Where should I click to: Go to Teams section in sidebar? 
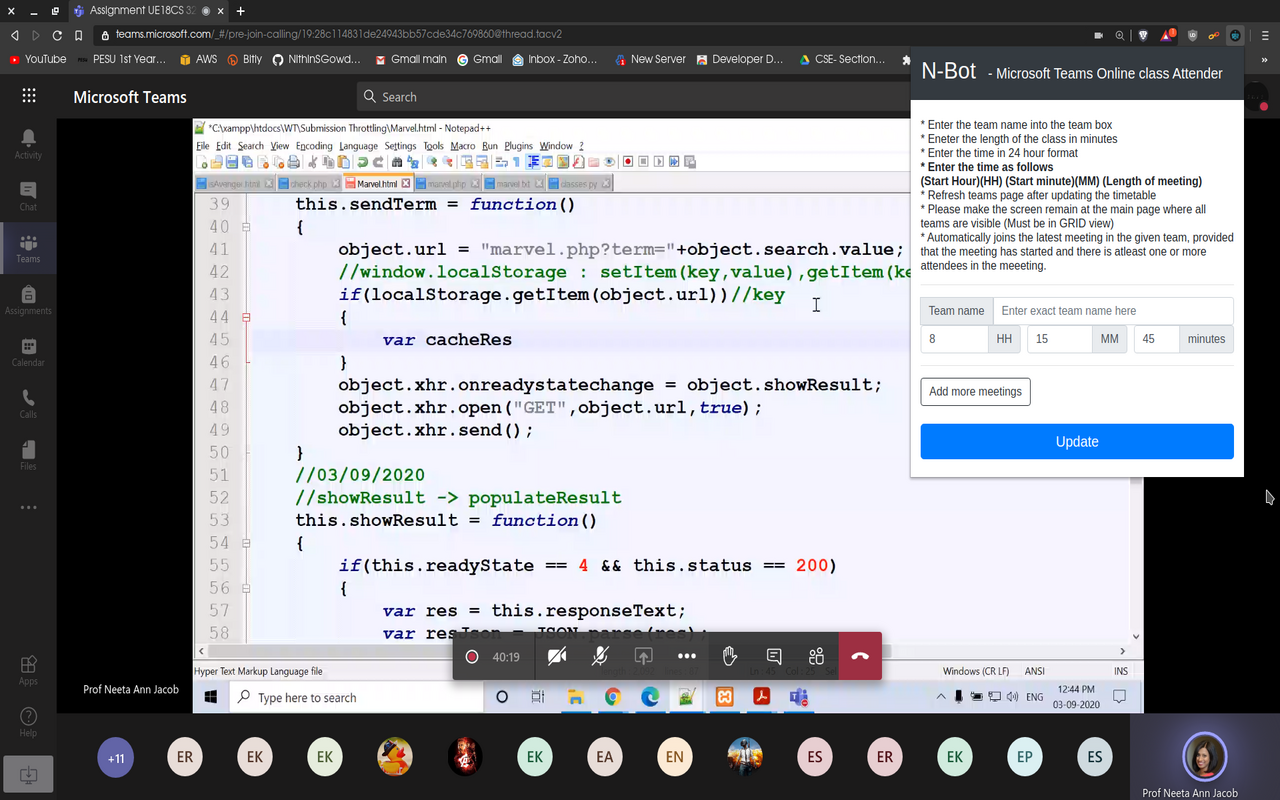(x=28, y=247)
